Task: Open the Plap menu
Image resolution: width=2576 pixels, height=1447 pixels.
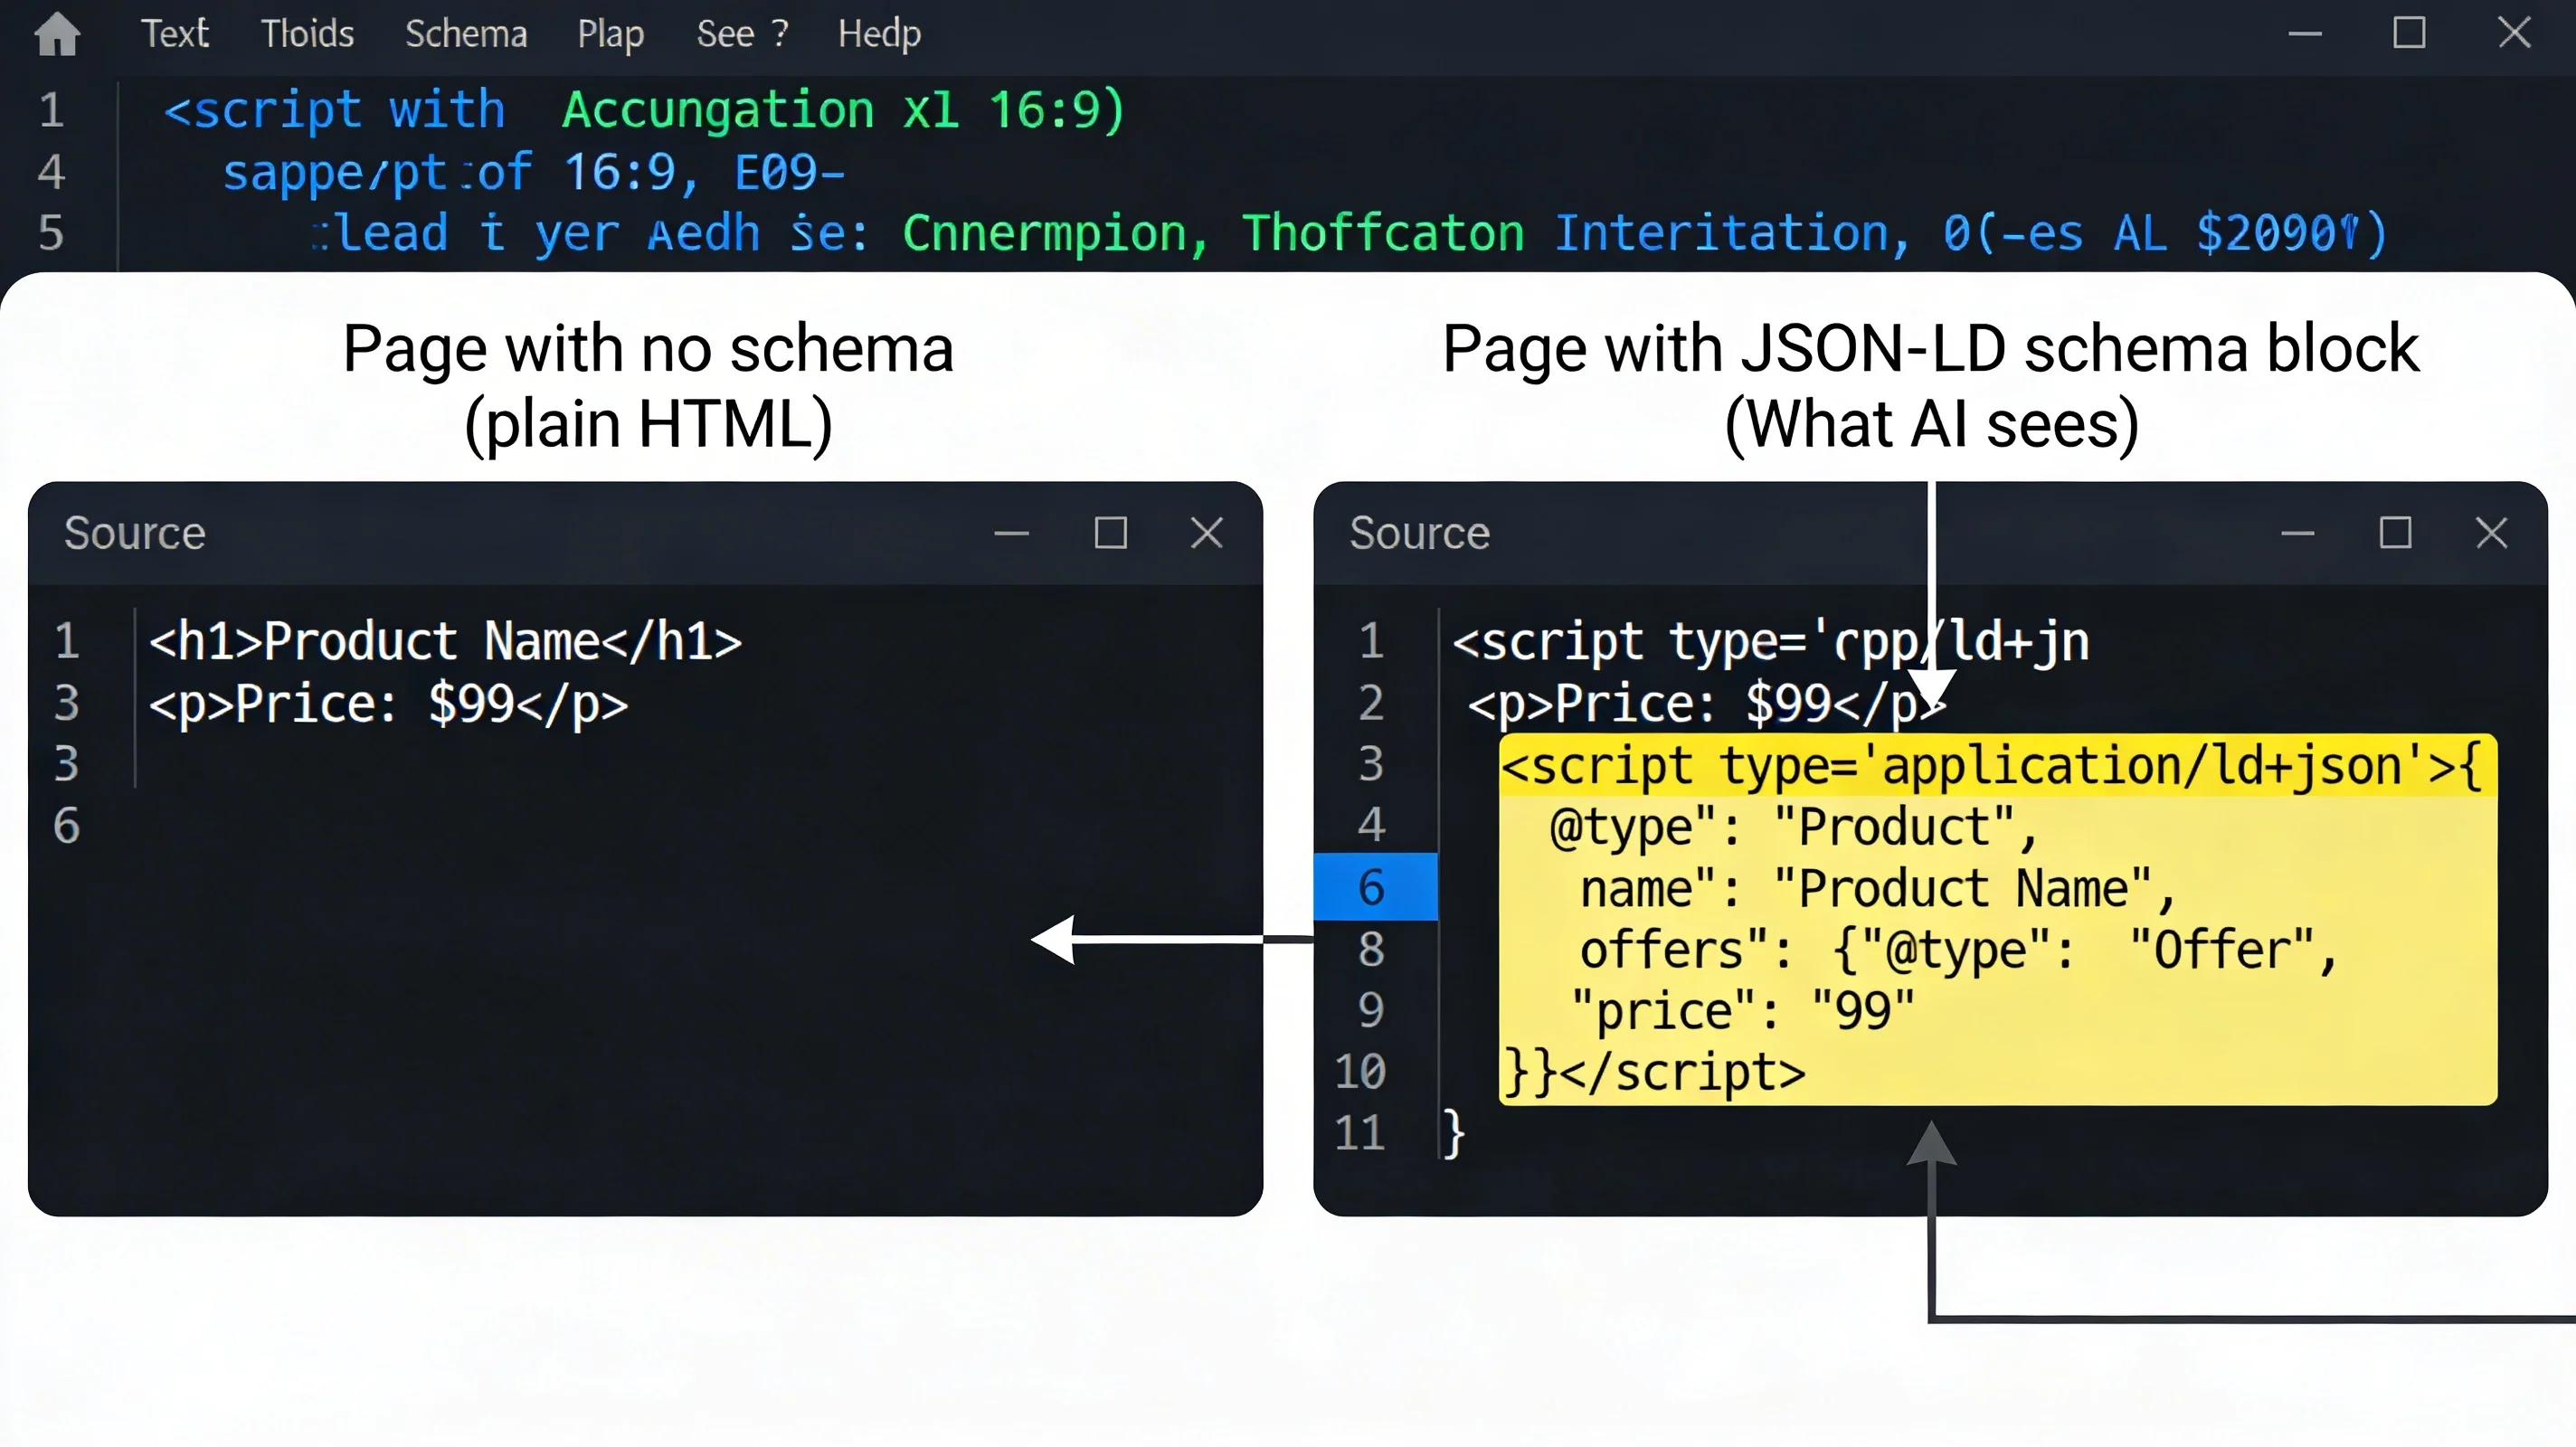Action: pos(610,35)
